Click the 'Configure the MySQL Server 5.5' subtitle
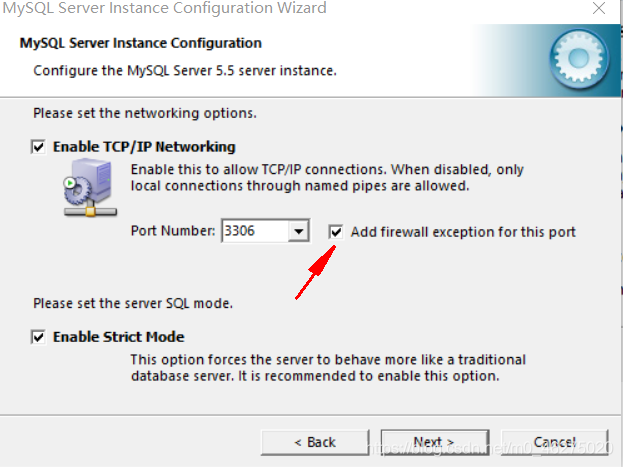 (185, 71)
